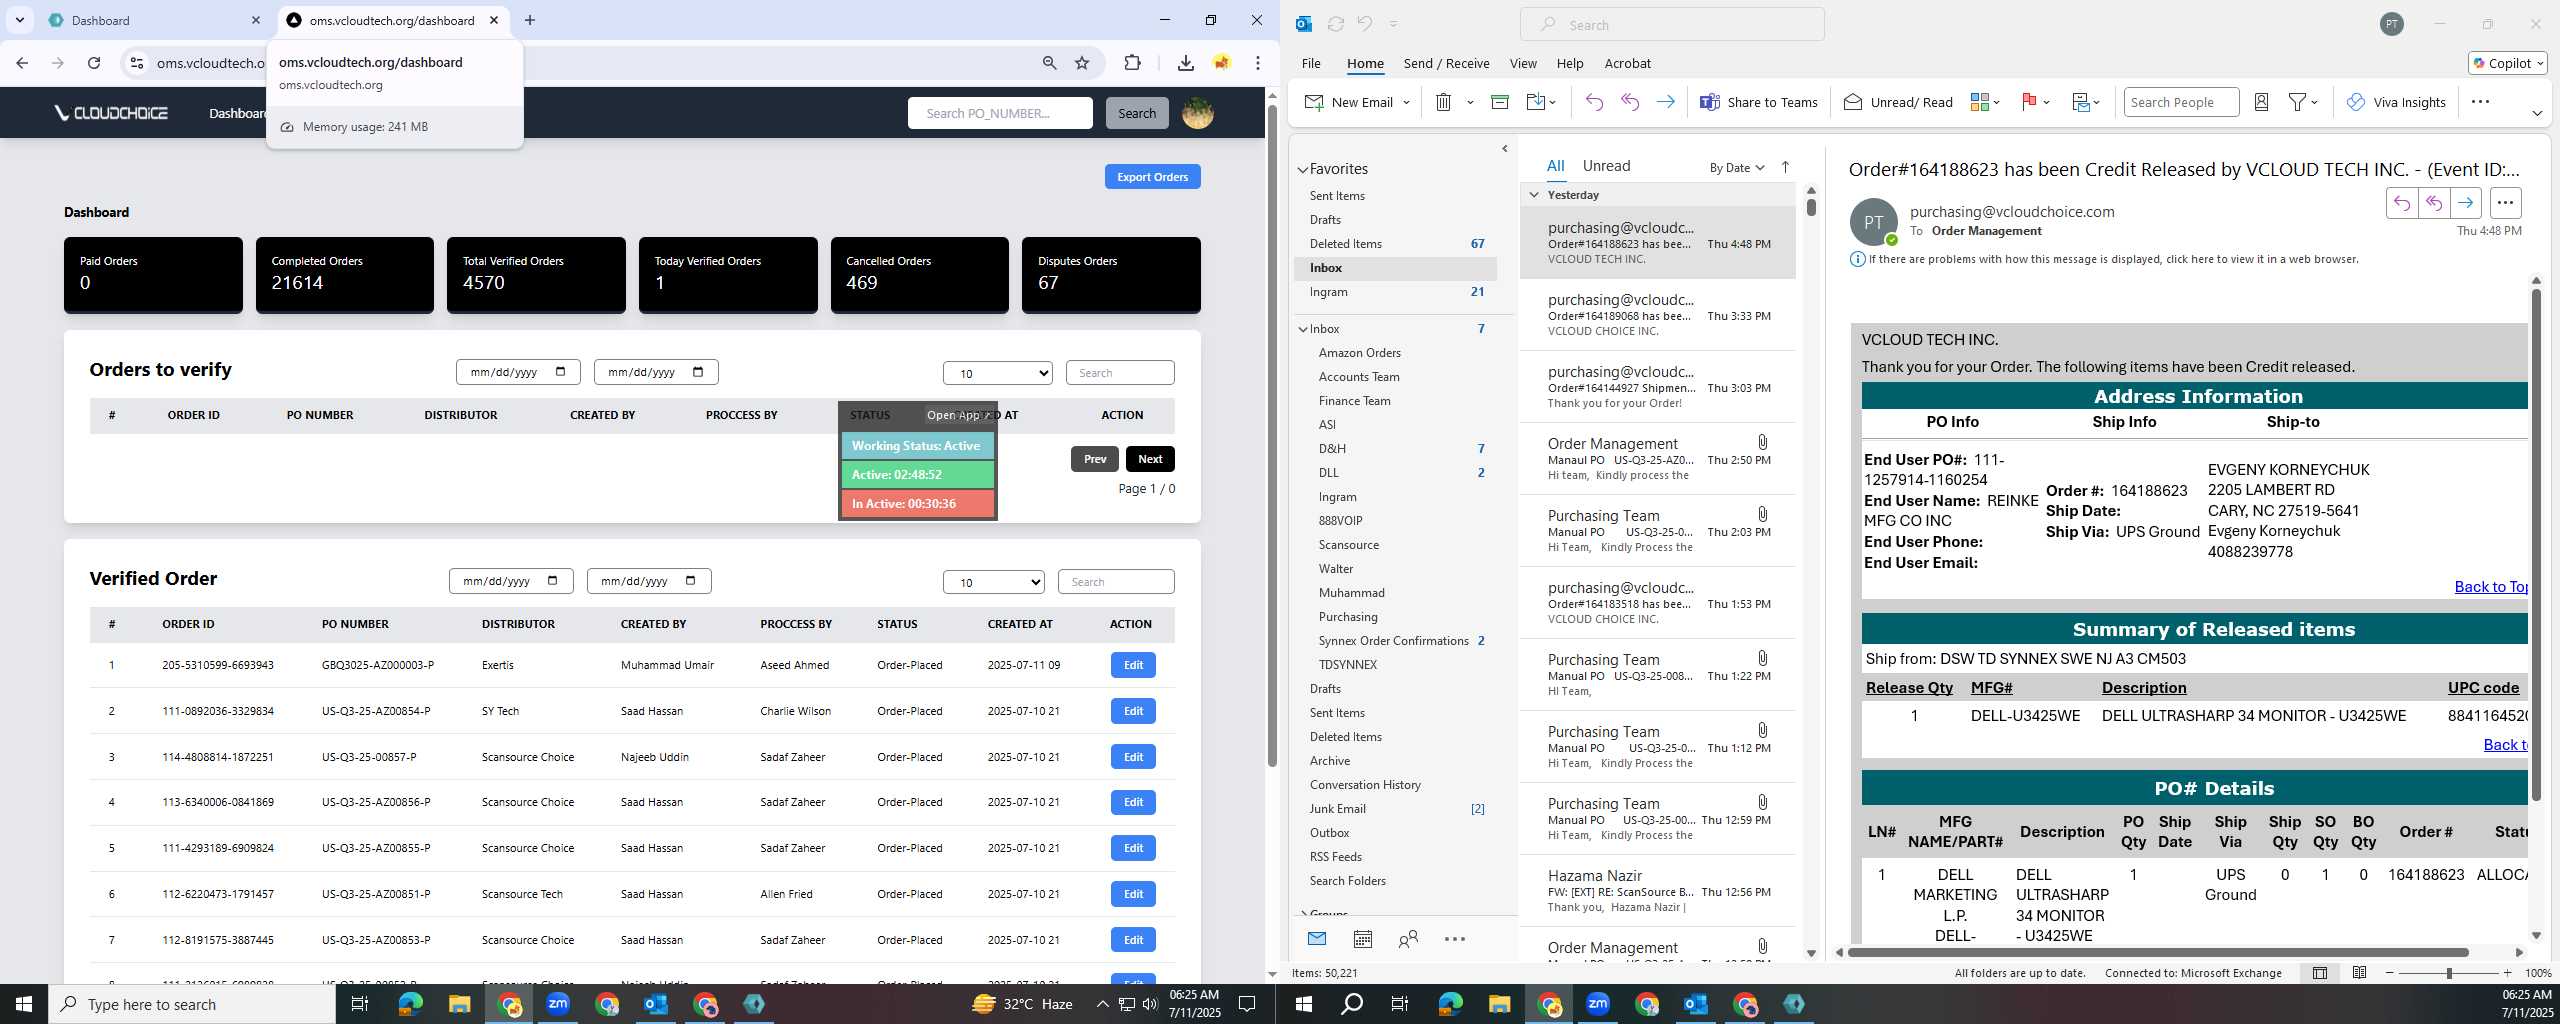Open Verified Order page-size dropdown
The height and width of the screenshot is (1024, 2560).
[x=993, y=582]
